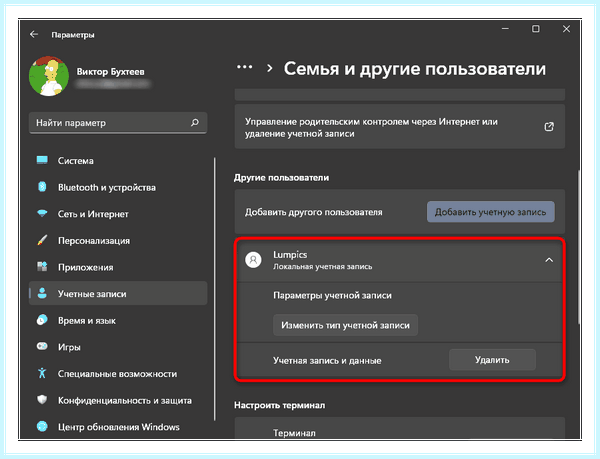This screenshot has height=459, width=600.
Task: Focus the Найти параметр search field
Action: click(x=118, y=123)
